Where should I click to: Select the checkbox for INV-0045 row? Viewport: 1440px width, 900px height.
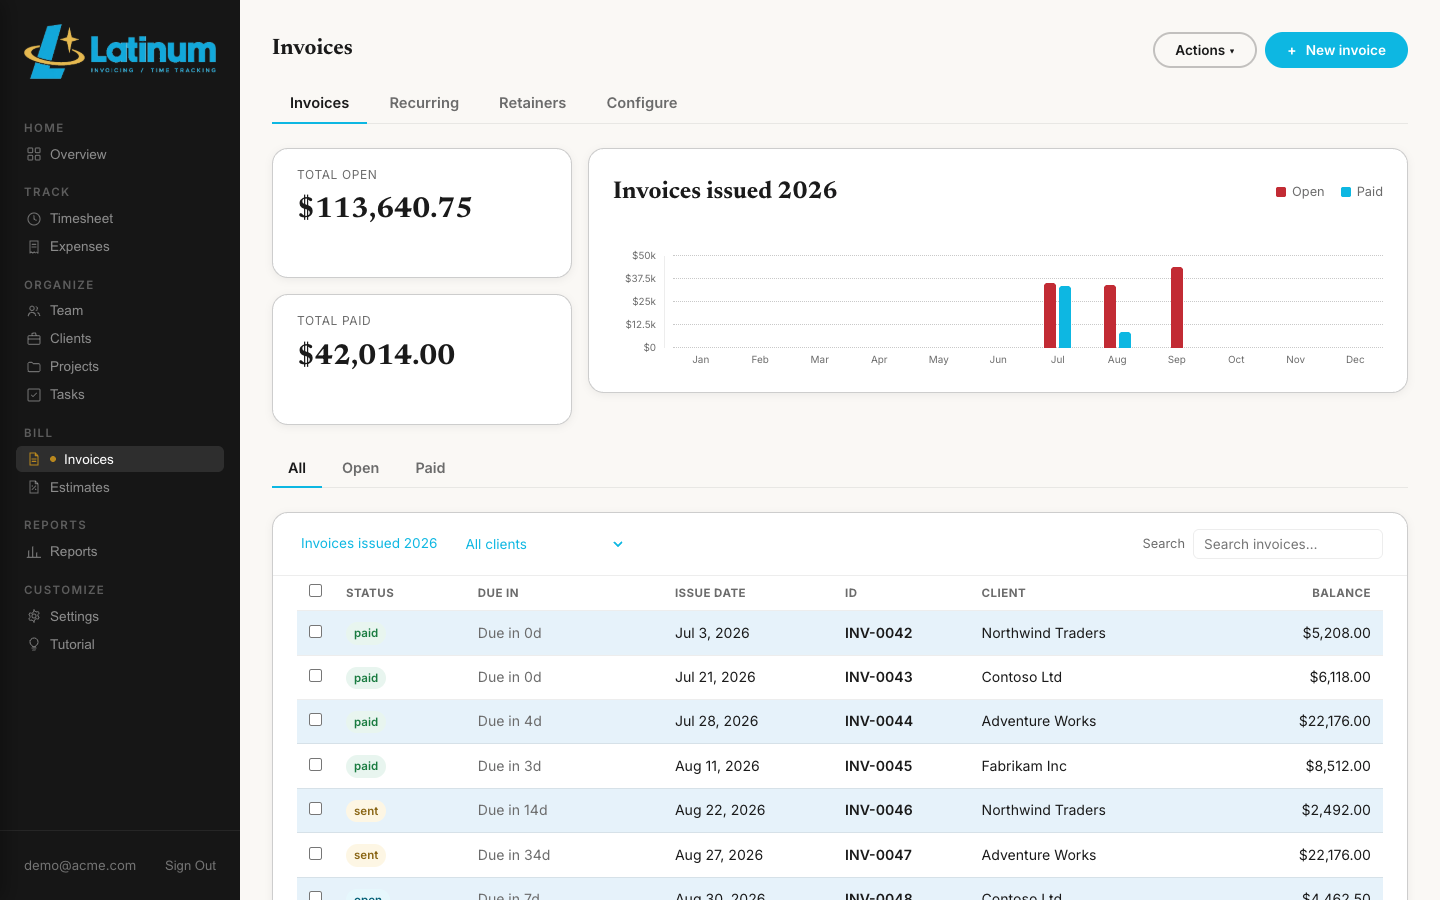[316, 765]
